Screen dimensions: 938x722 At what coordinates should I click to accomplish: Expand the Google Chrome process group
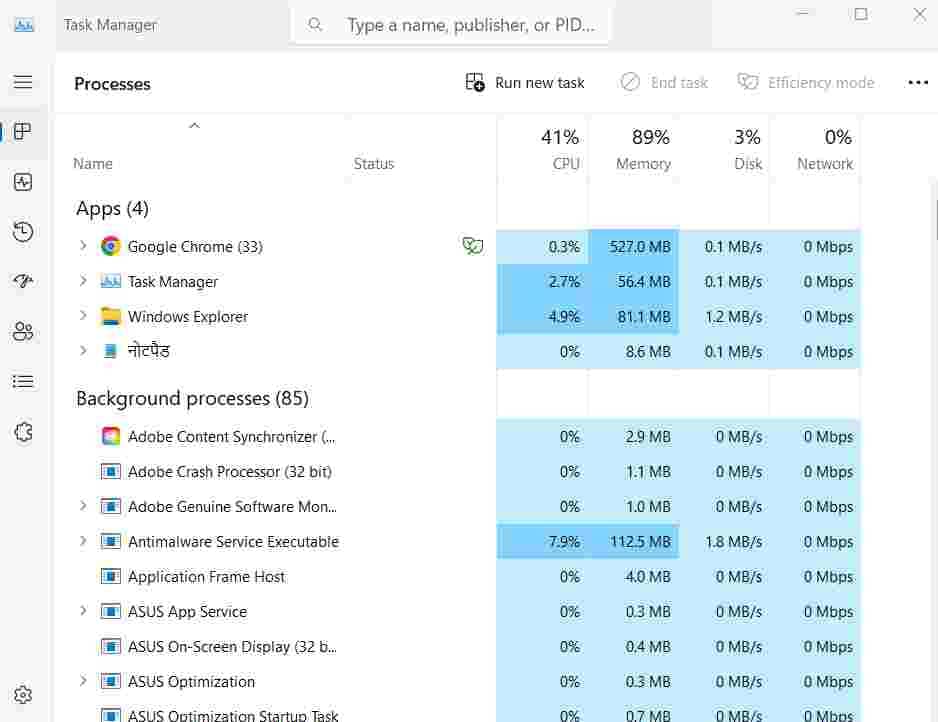(x=83, y=246)
